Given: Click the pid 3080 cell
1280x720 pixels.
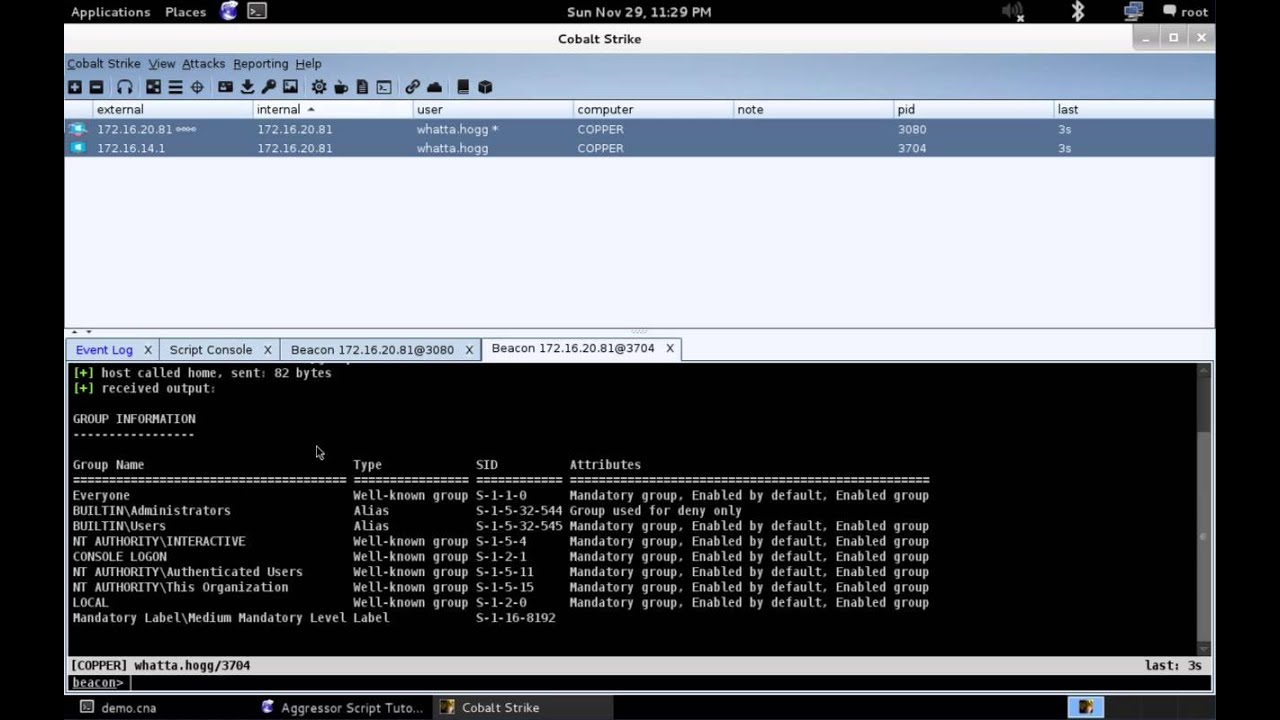Looking at the screenshot, I should pos(912,129).
